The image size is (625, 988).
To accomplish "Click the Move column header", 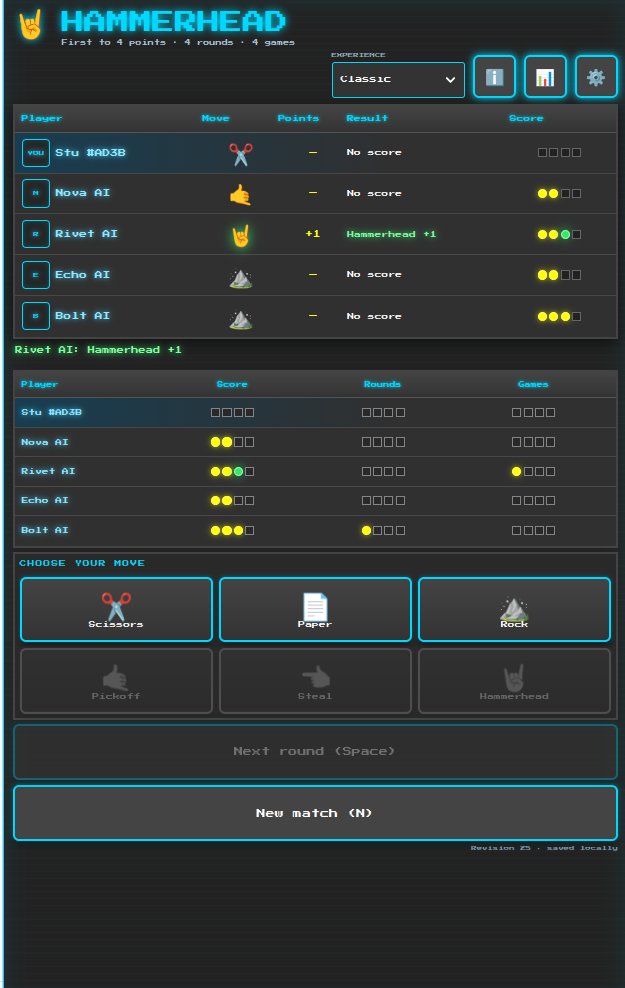I will (x=215, y=118).
